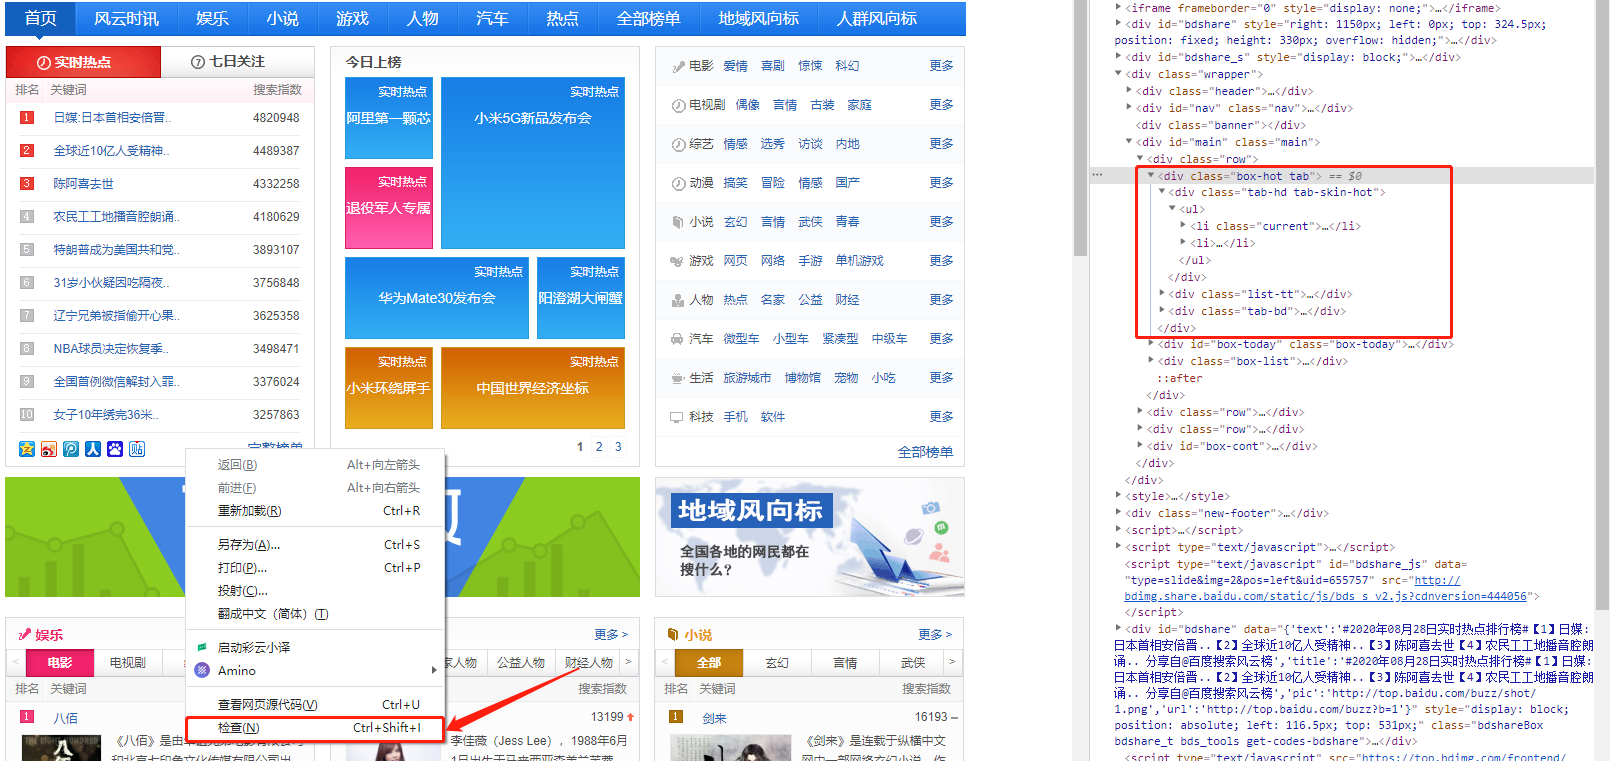Open the 小米5G新品发布会 hot tile
1610x761 pixels.
click(x=533, y=163)
